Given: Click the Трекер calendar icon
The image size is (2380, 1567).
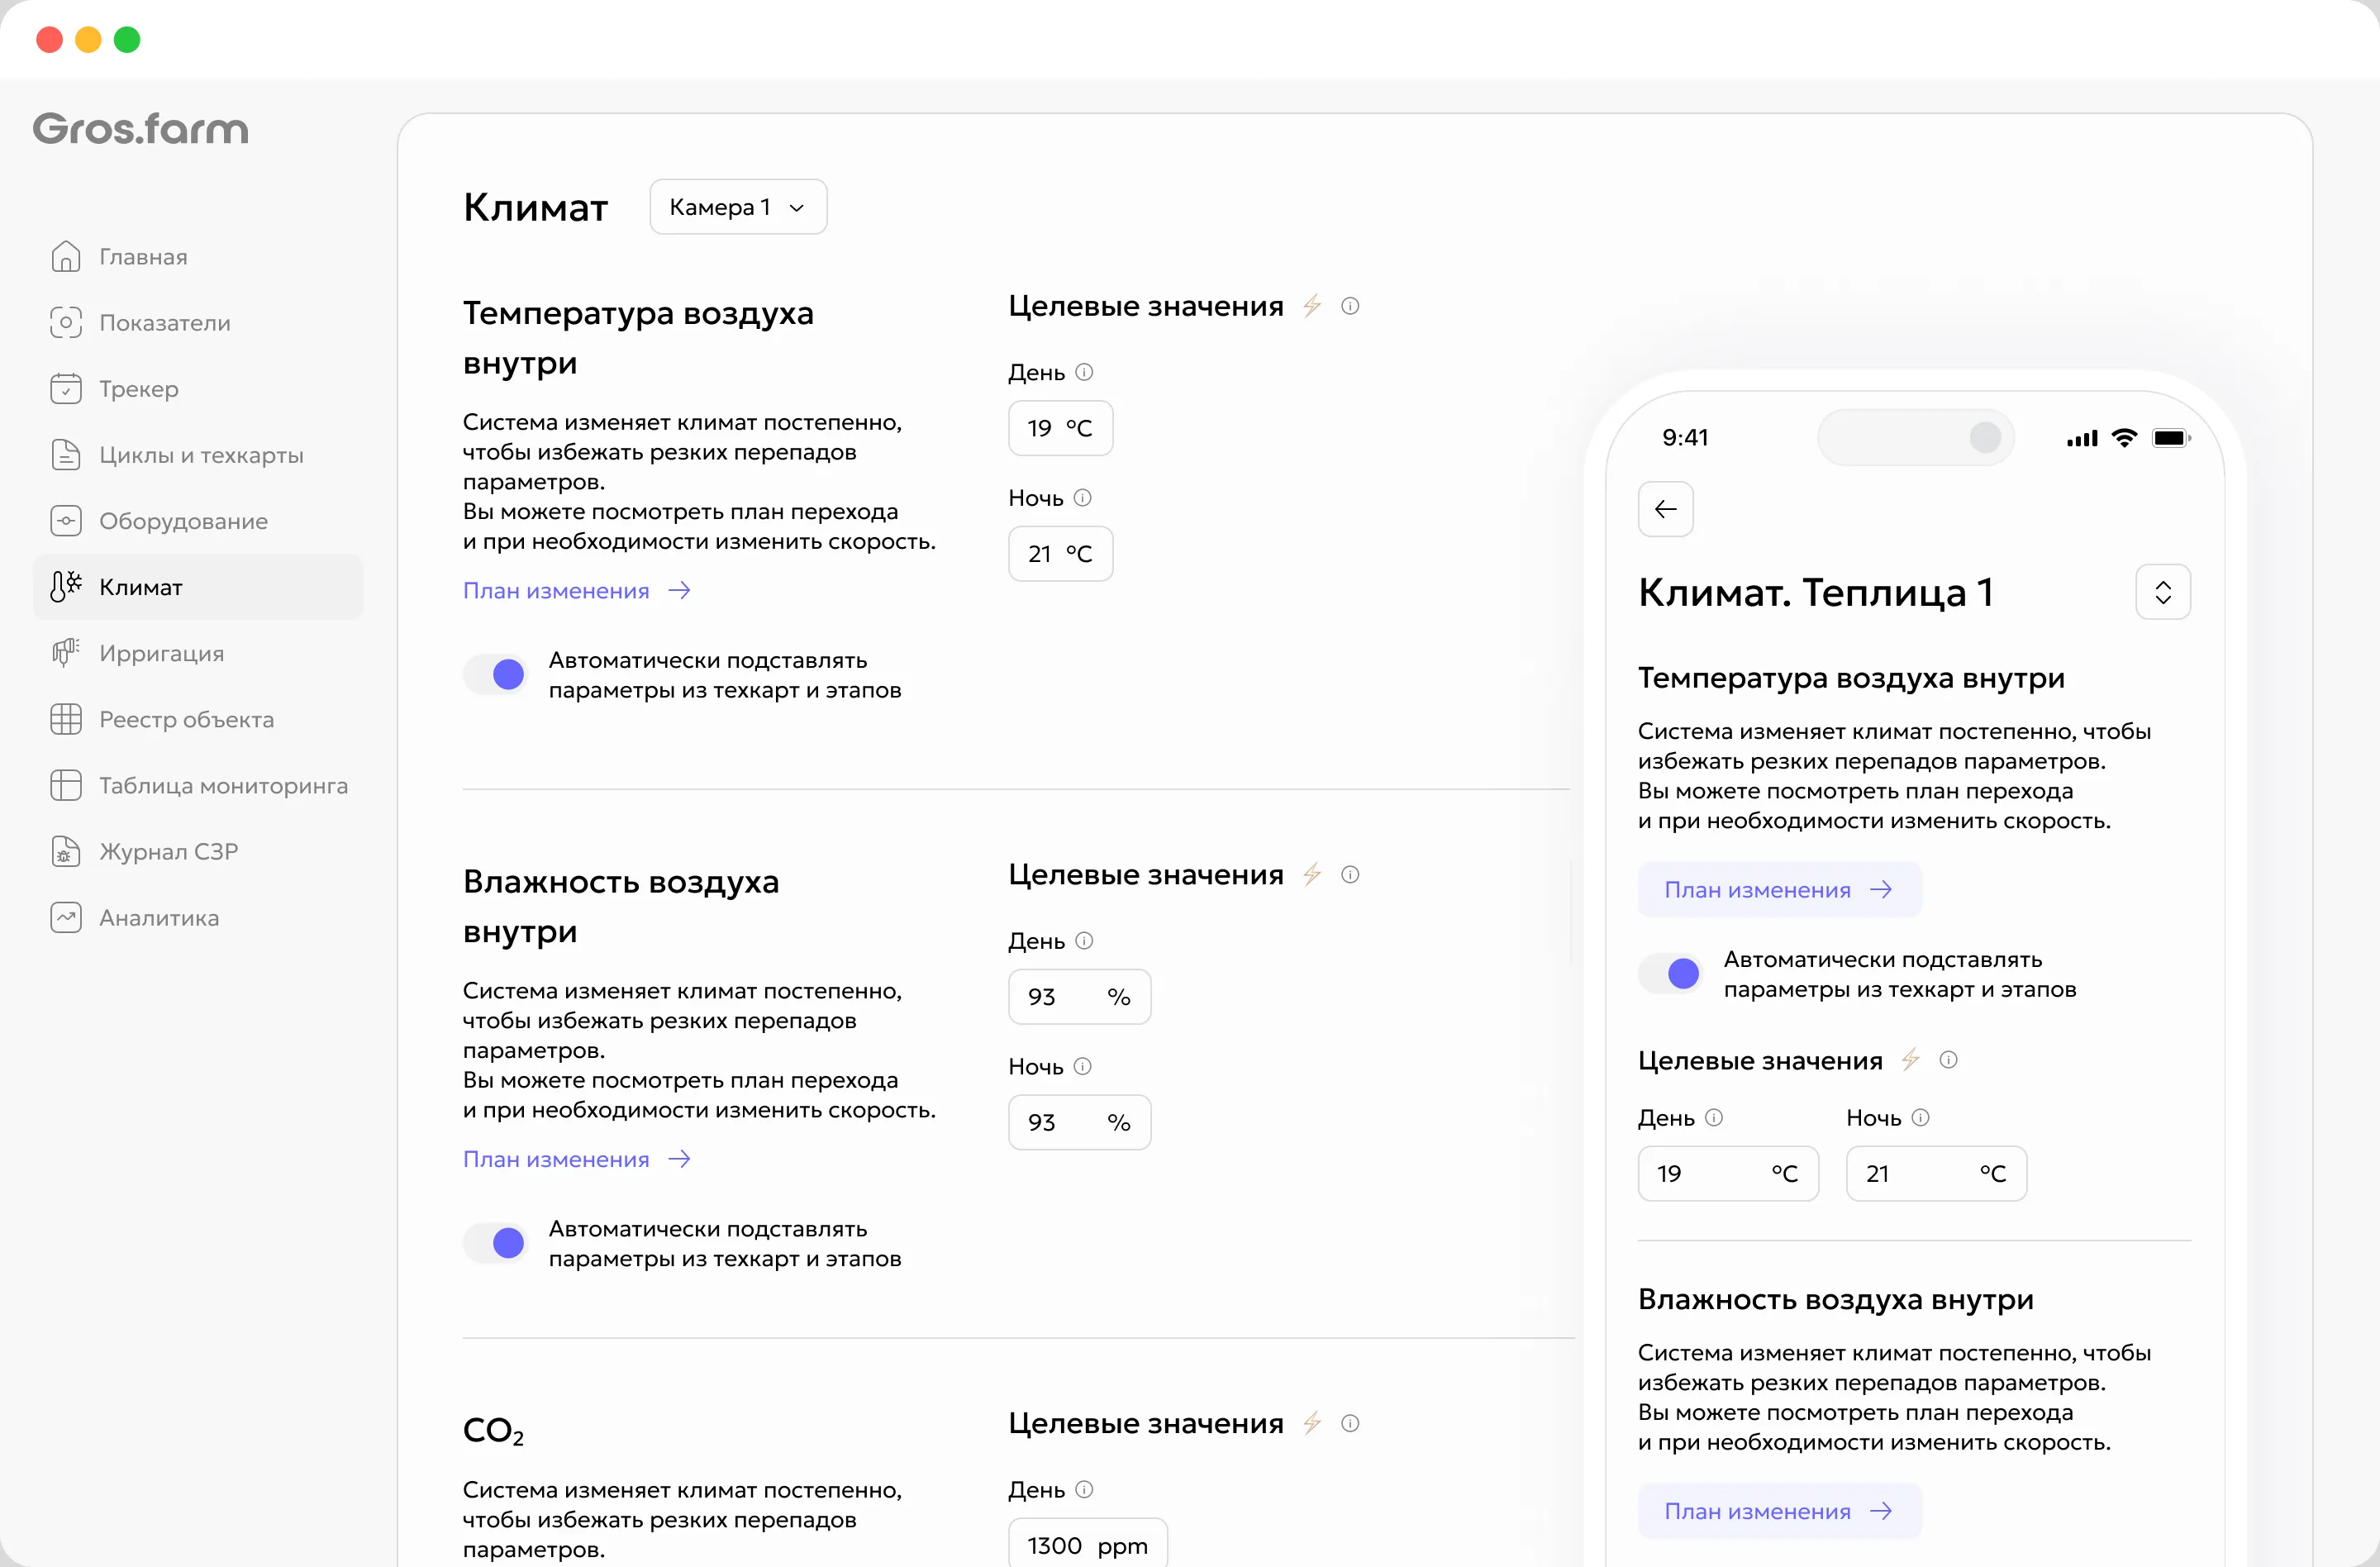Looking at the screenshot, I should click(66, 389).
